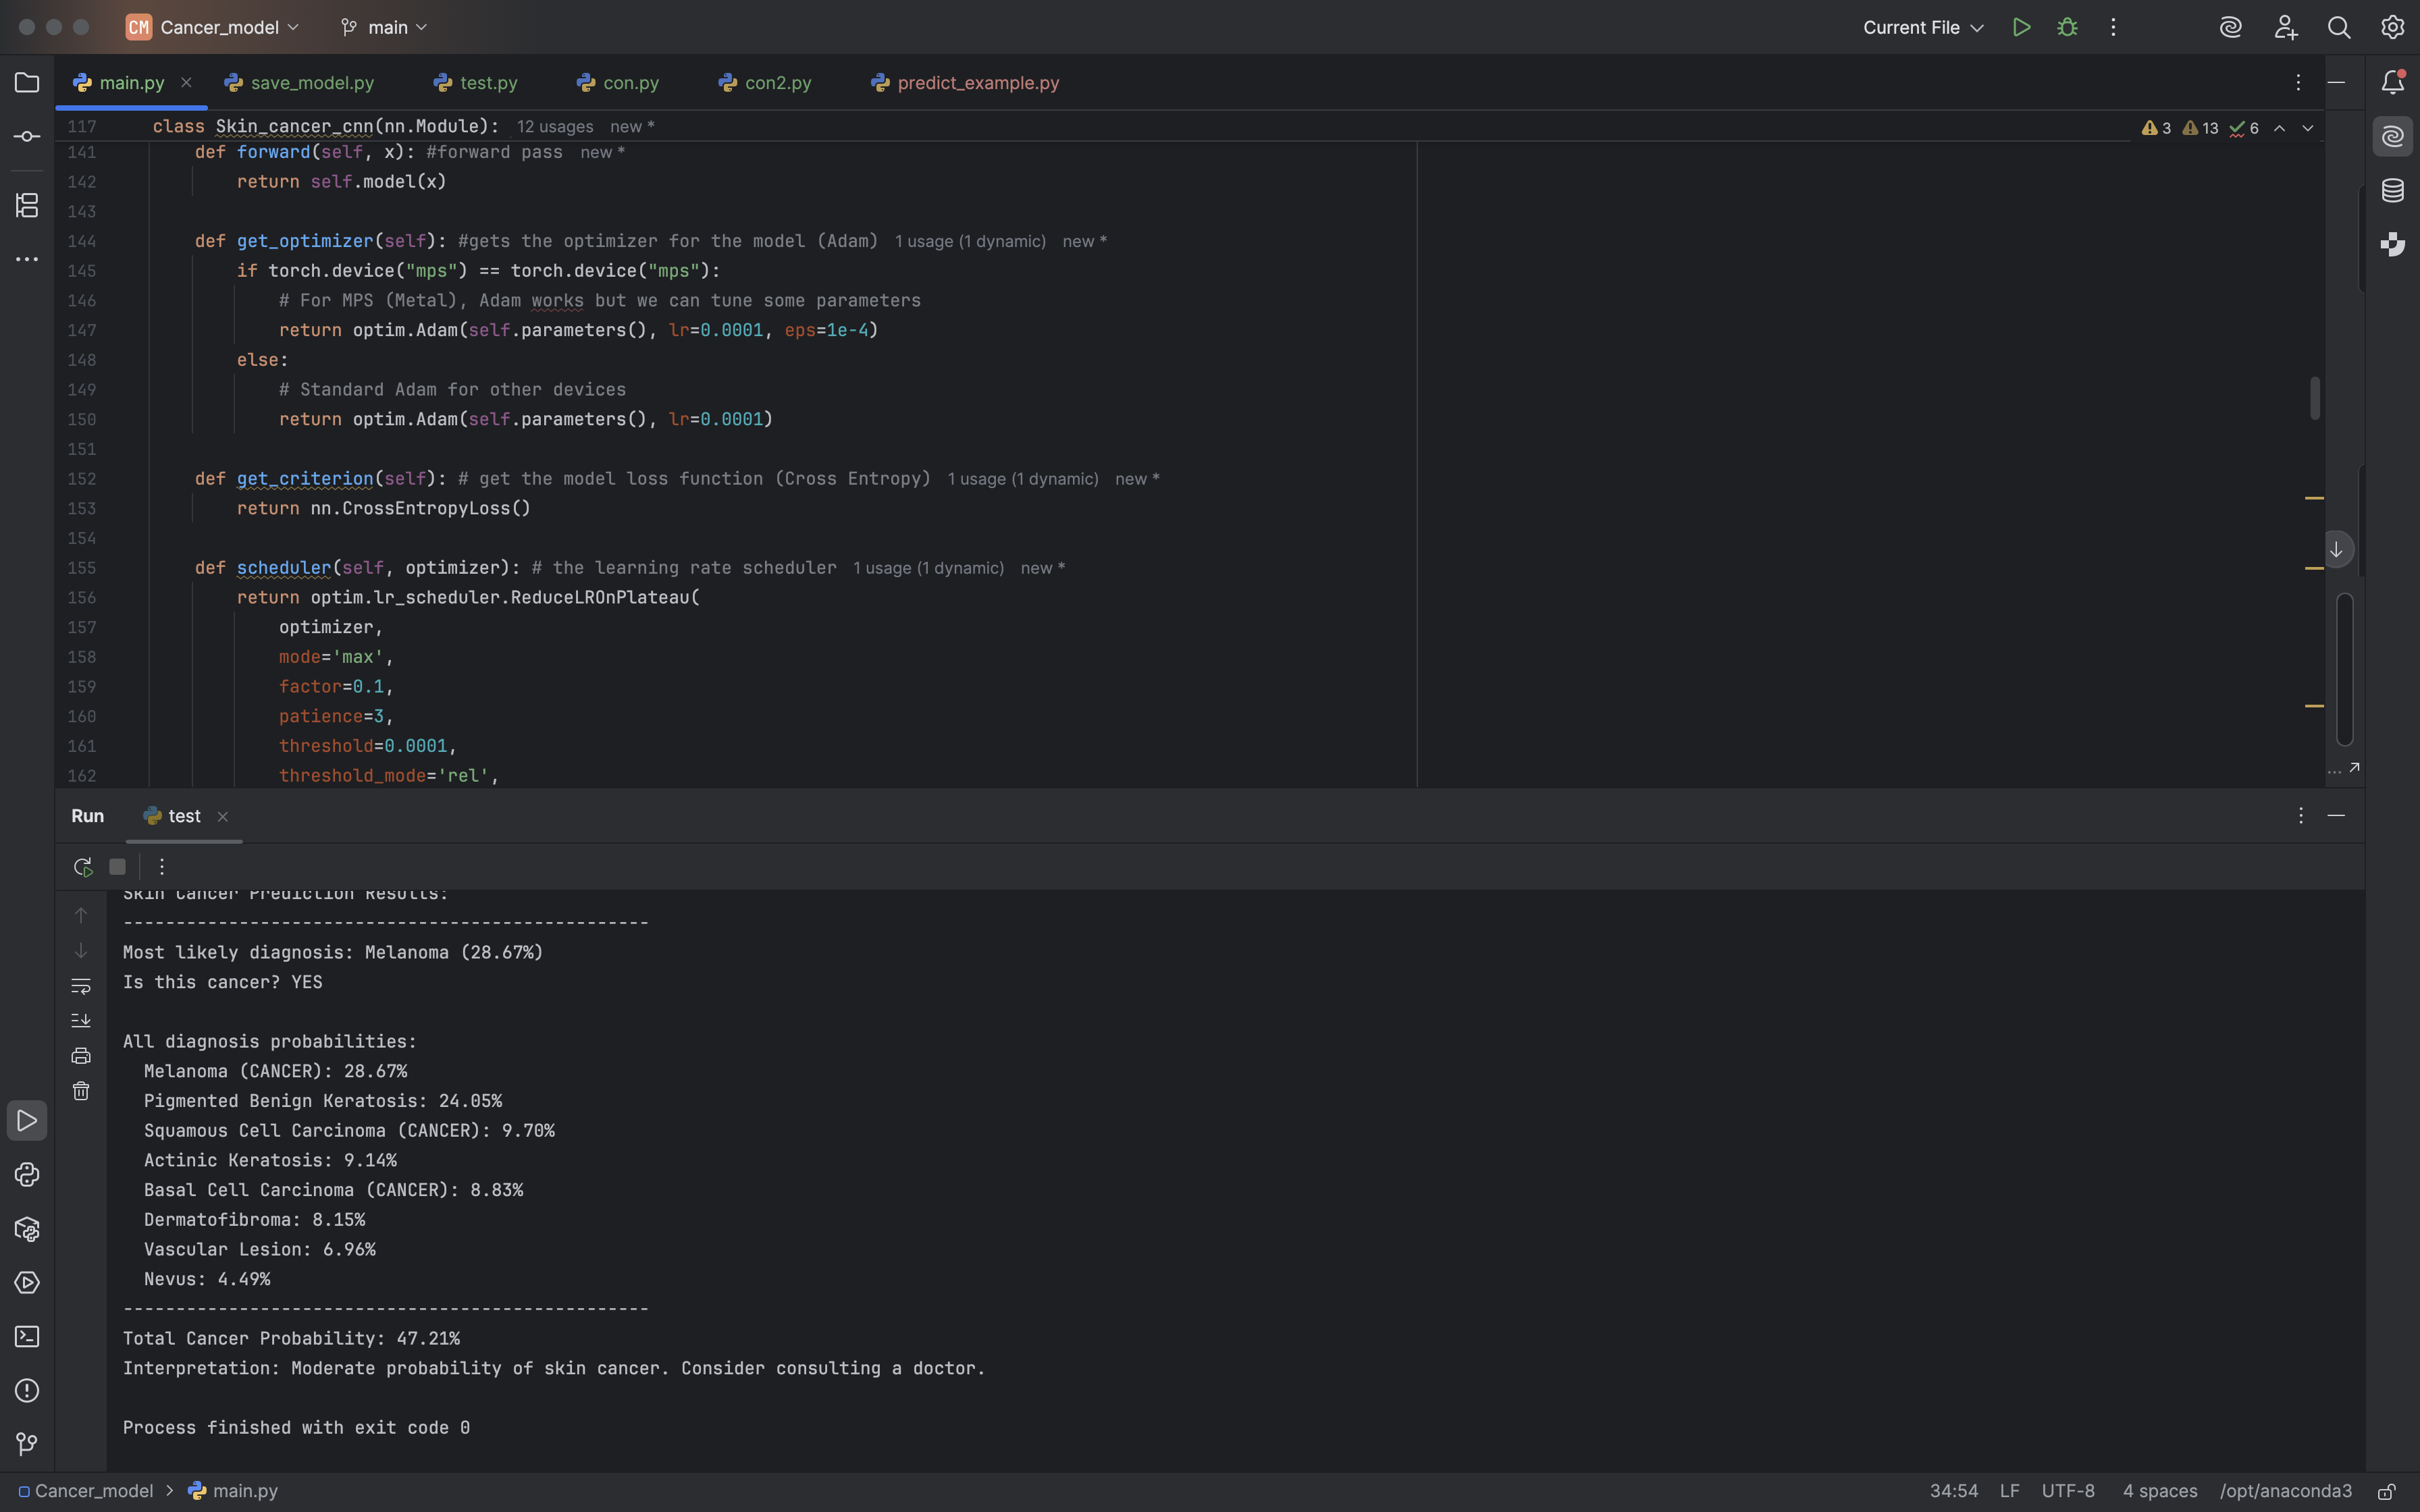Viewport: 2420px width, 1512px height.
Task: Expand the Cancer_model project dropdown
Action: [x=218, y=27]
